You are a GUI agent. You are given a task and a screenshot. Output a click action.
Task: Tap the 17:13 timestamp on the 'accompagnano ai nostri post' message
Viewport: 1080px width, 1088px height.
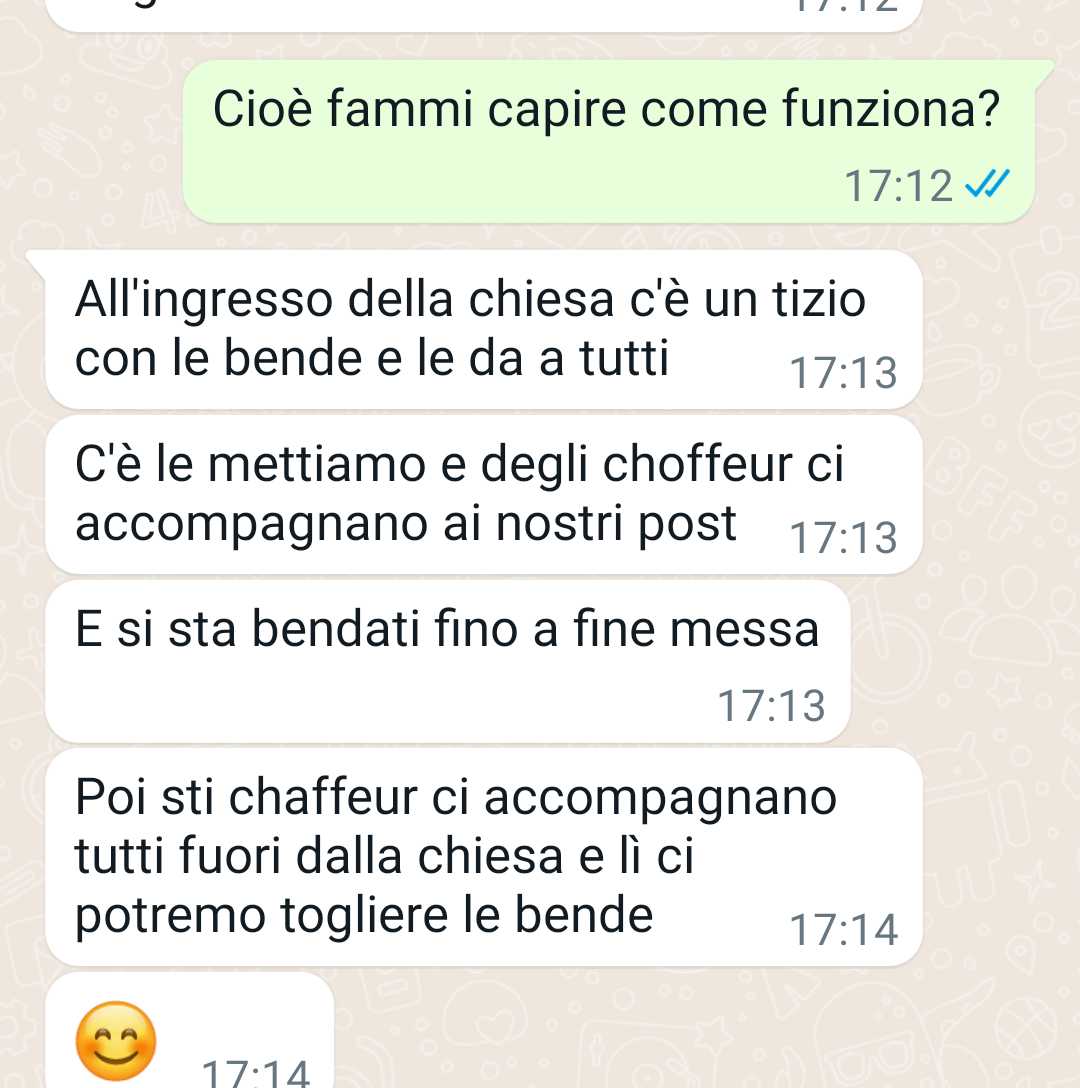tap(843, 538)
